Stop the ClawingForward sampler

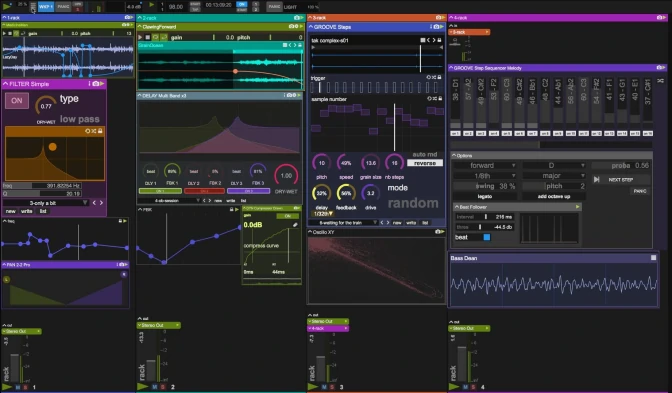click(x=147, y=37)
